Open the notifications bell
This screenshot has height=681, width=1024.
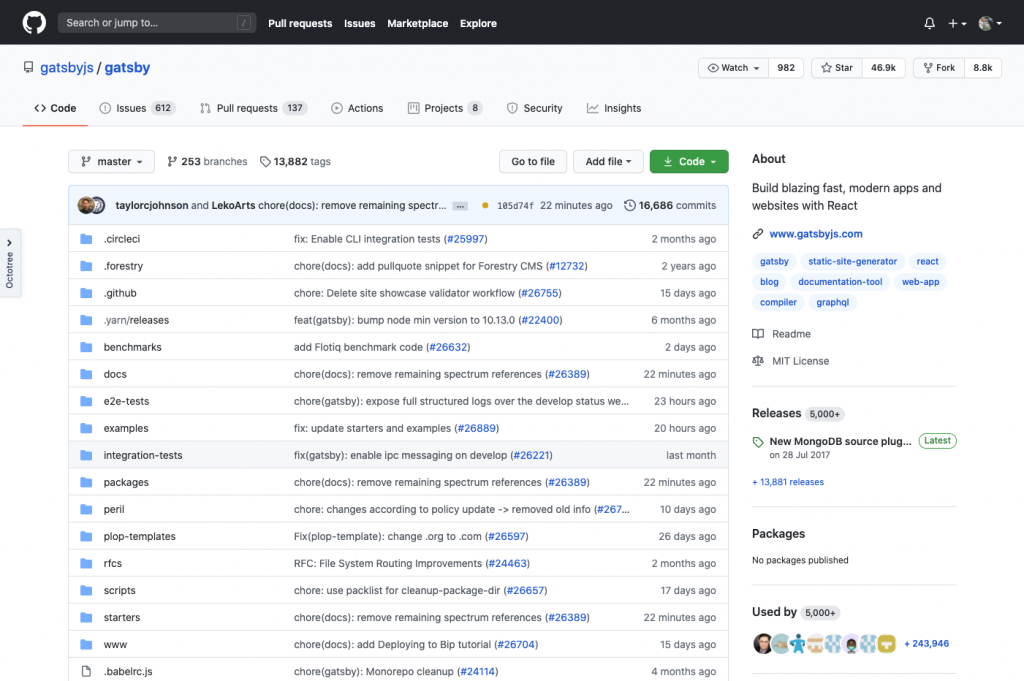click(929, 24)
